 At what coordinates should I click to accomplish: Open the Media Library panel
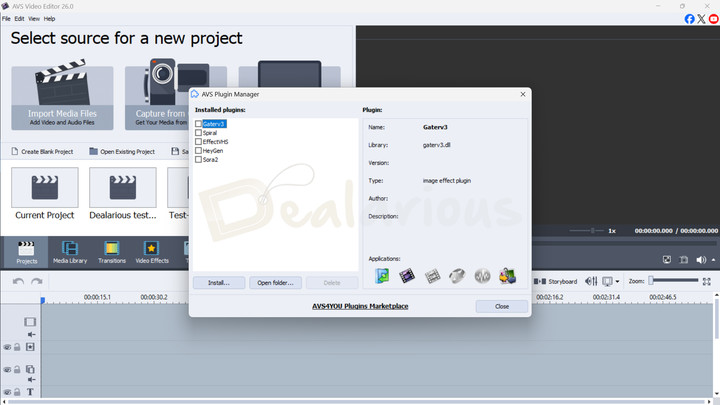70,252
